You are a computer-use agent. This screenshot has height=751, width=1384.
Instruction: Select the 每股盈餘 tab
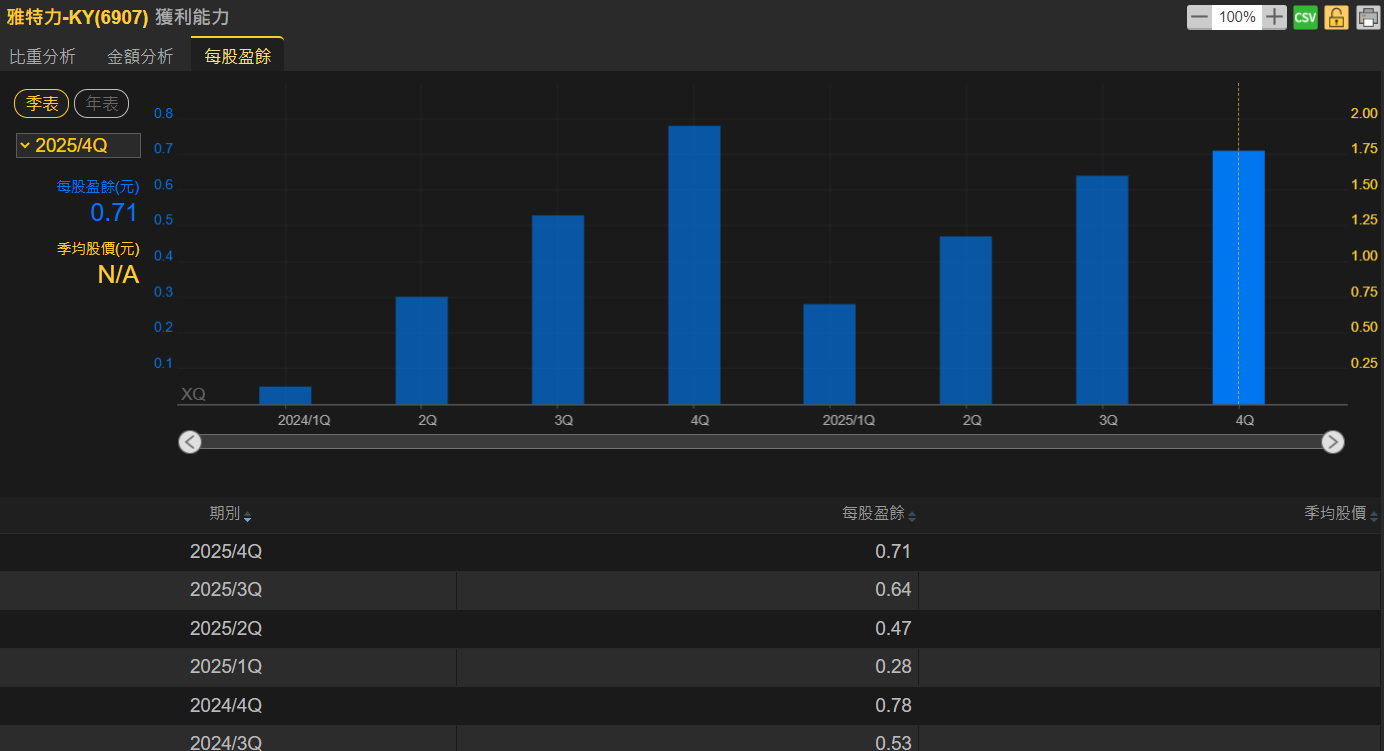coord(237,57)
